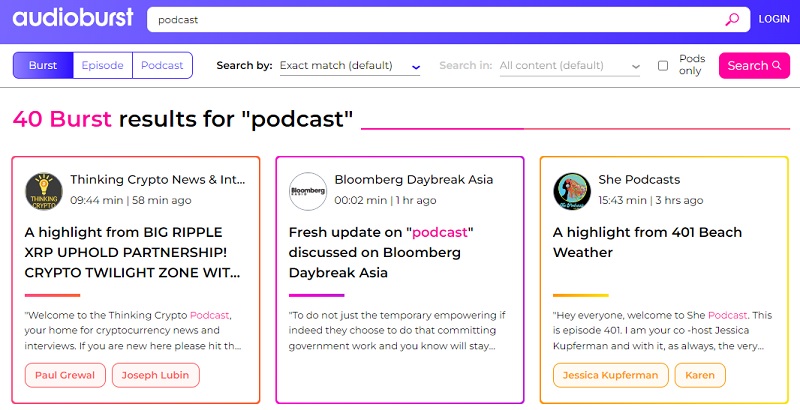800x410 pixels.
Task: Click the '09:44 min | 58 min ago' text
Action: pyautogui.click(x=131, y=200)
